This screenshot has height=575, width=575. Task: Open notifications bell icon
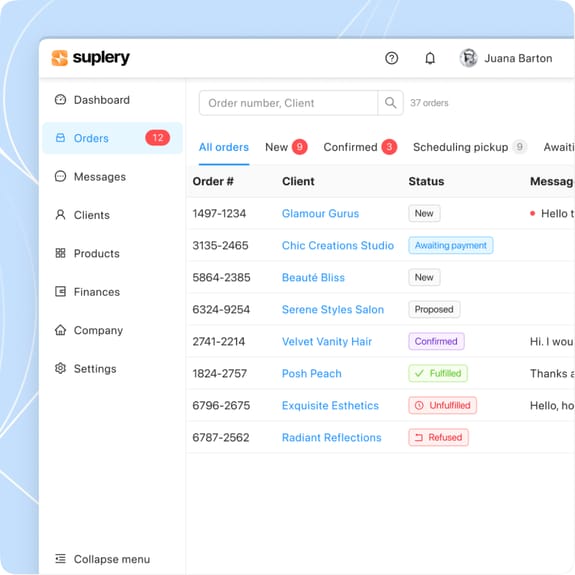(x=430, y=58)
